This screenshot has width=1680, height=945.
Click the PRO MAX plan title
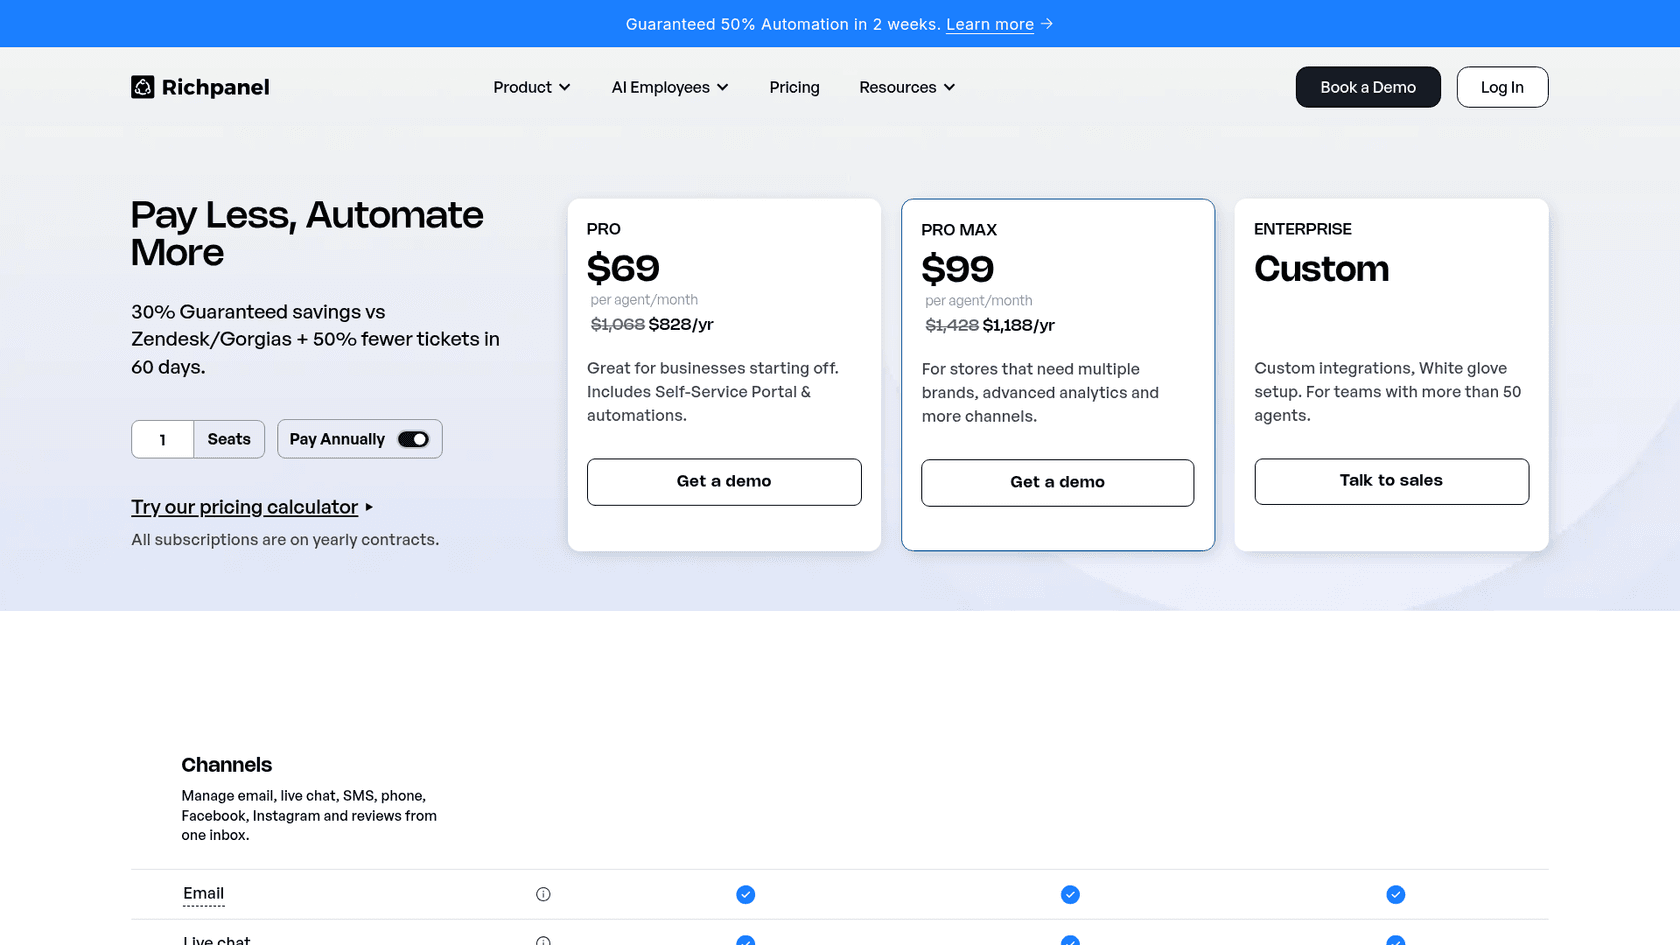tap(959, 230)
